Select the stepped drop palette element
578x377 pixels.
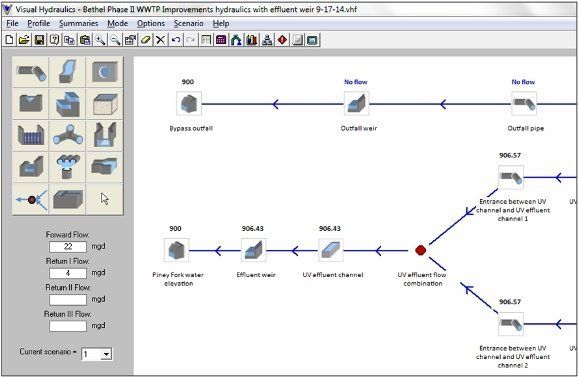click(x=67, y=103)
